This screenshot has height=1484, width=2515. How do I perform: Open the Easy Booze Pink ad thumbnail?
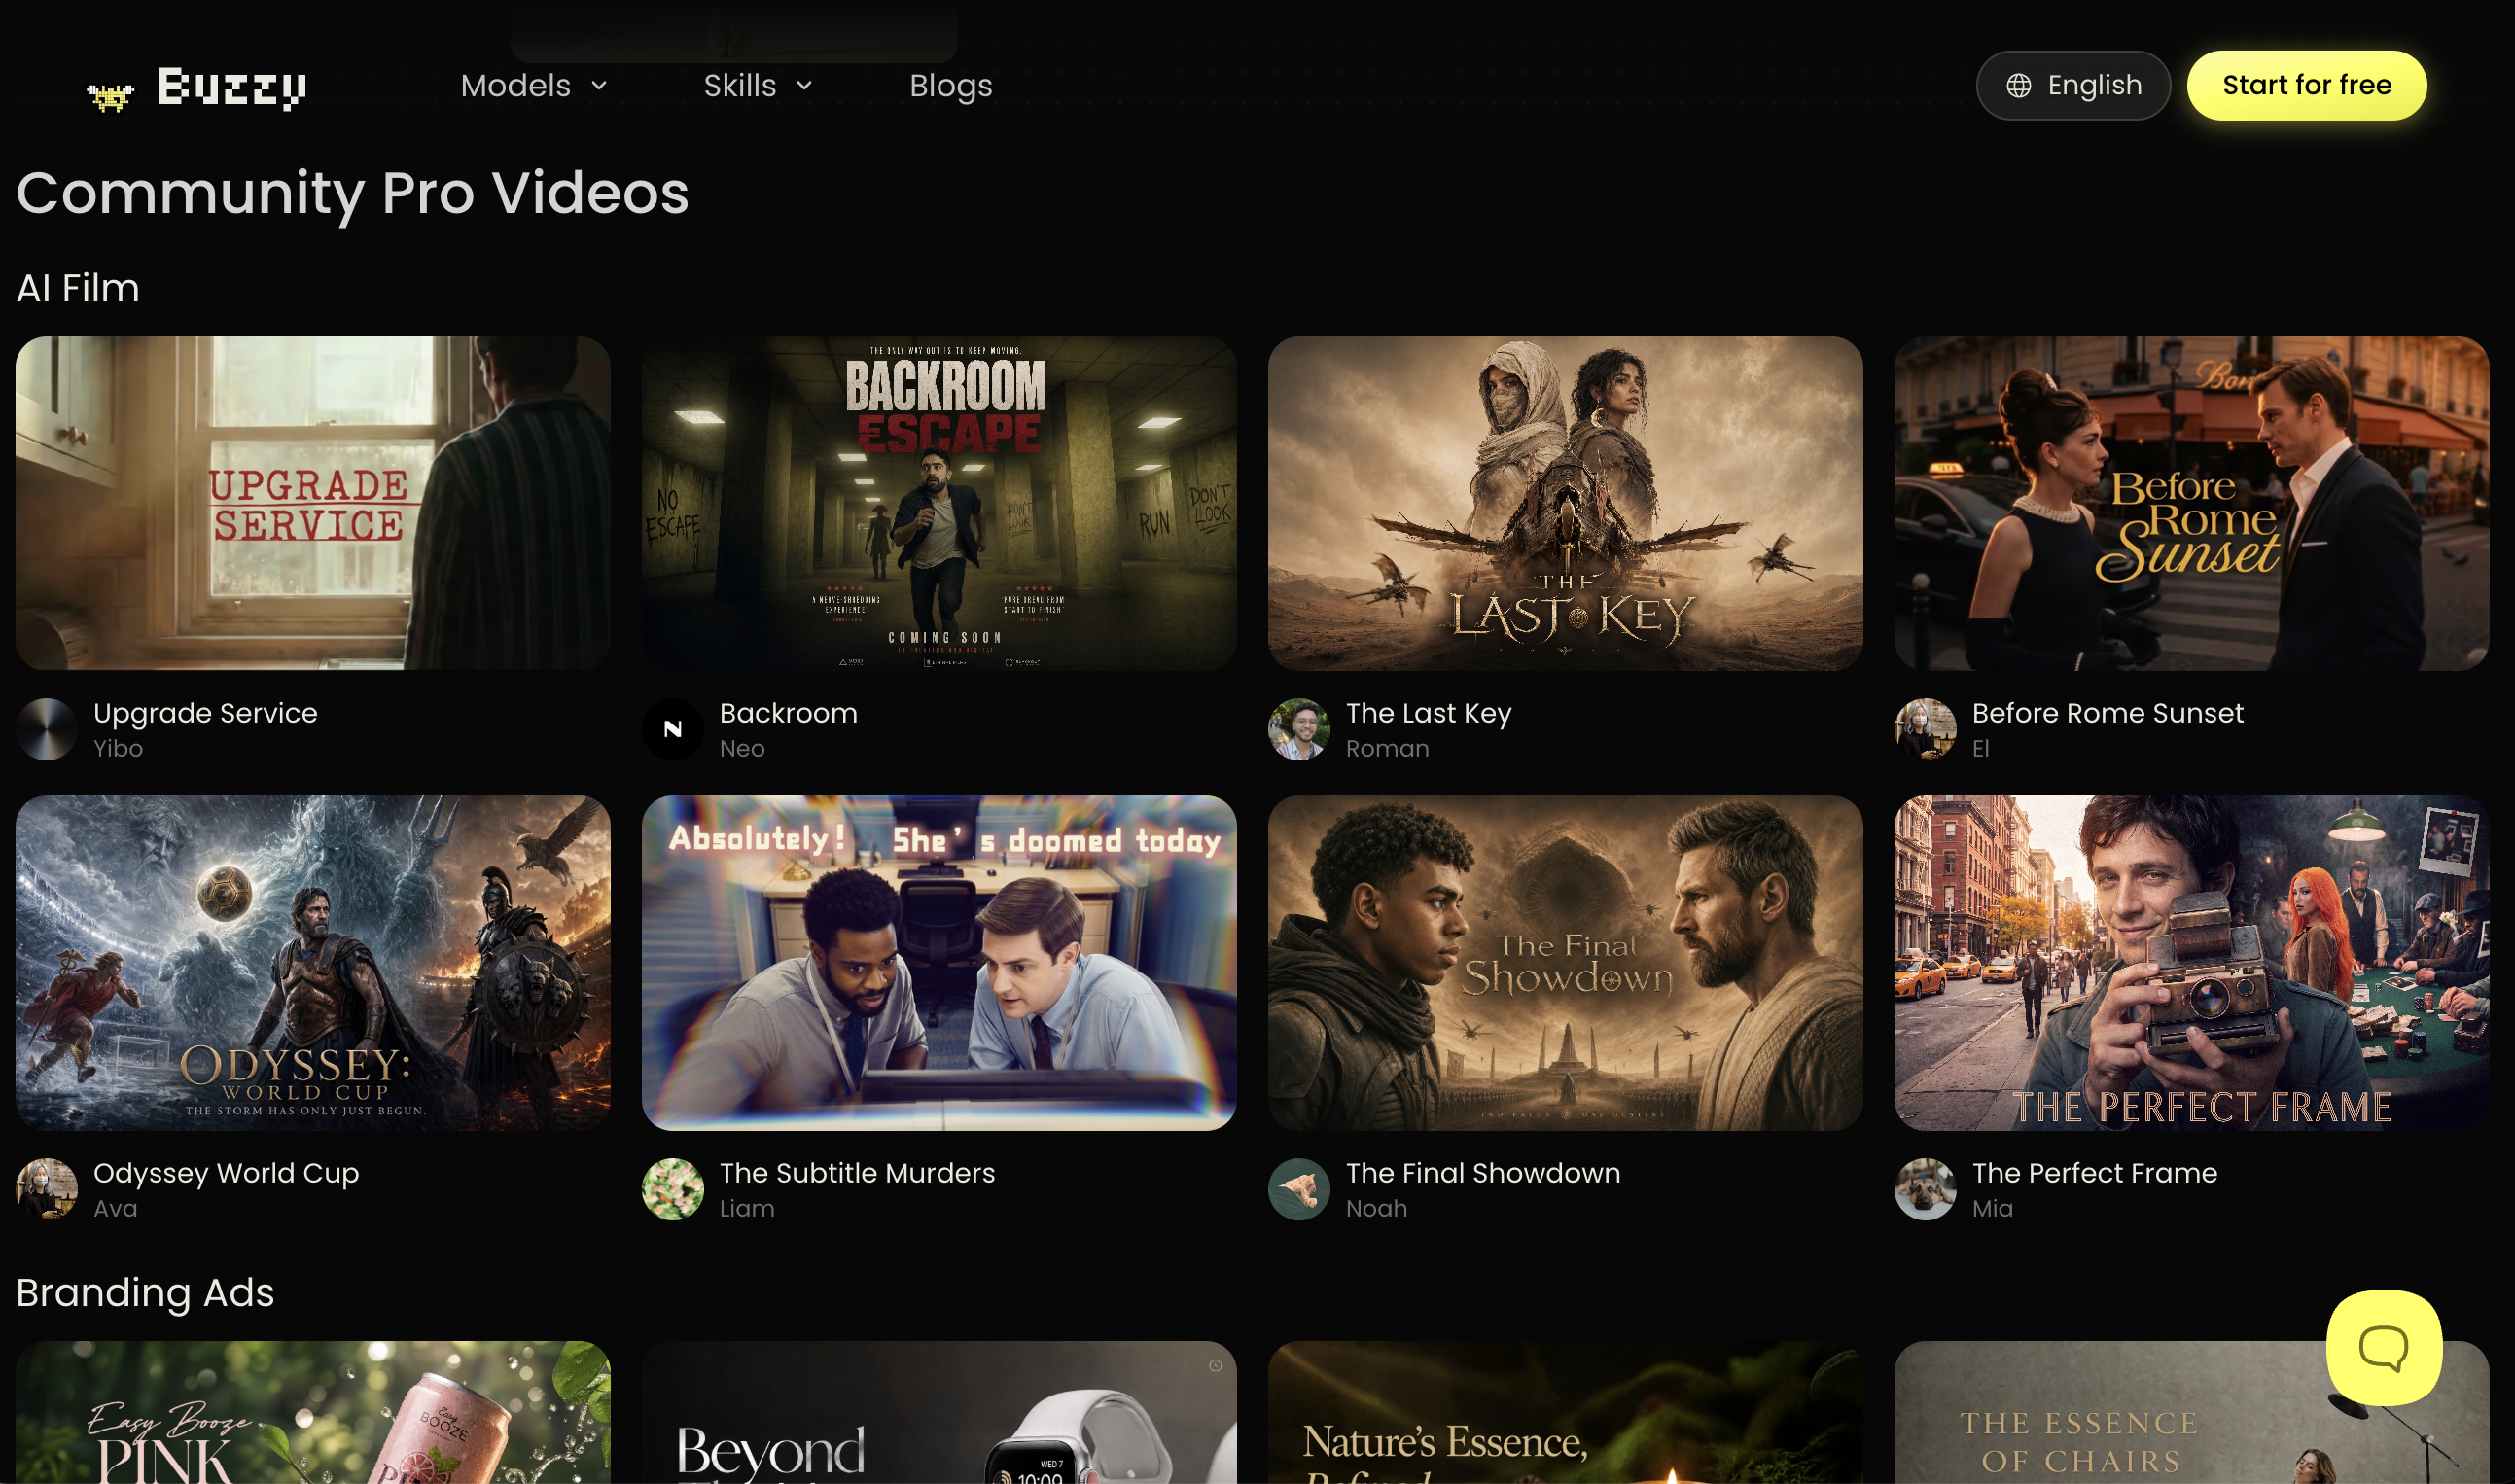tap(313, 1412)
